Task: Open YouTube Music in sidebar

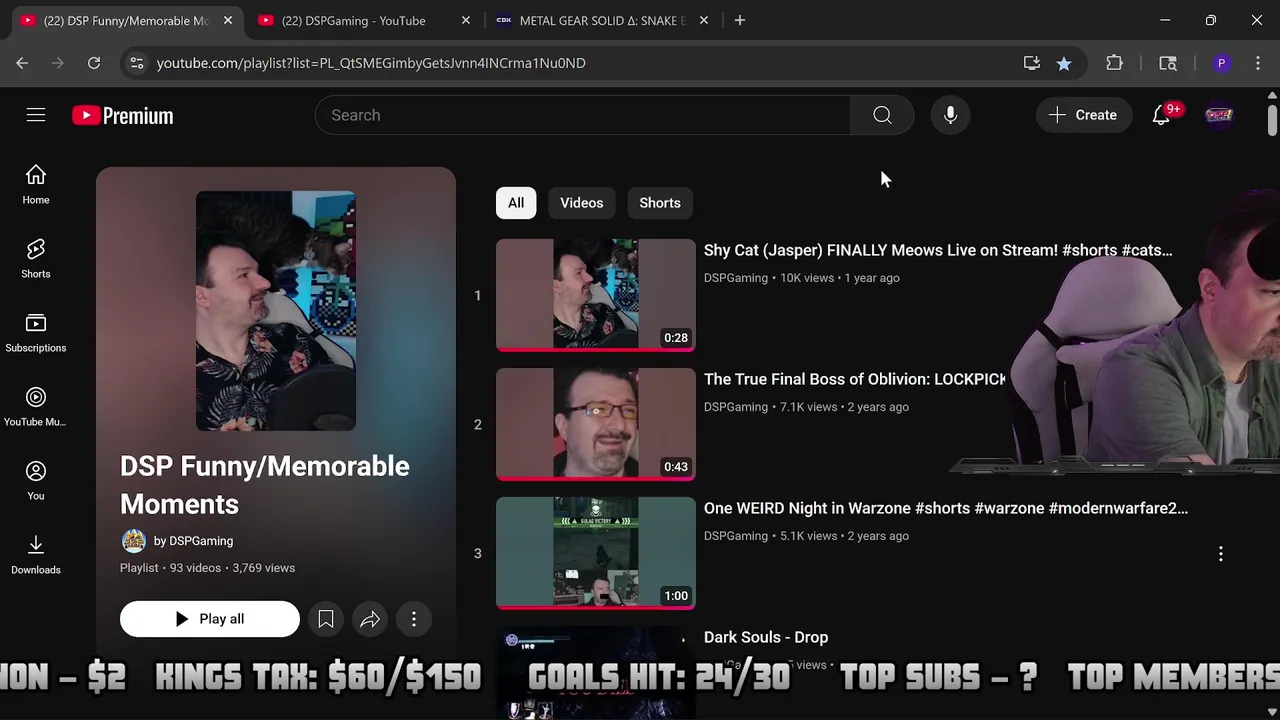Action: [36, 407]
